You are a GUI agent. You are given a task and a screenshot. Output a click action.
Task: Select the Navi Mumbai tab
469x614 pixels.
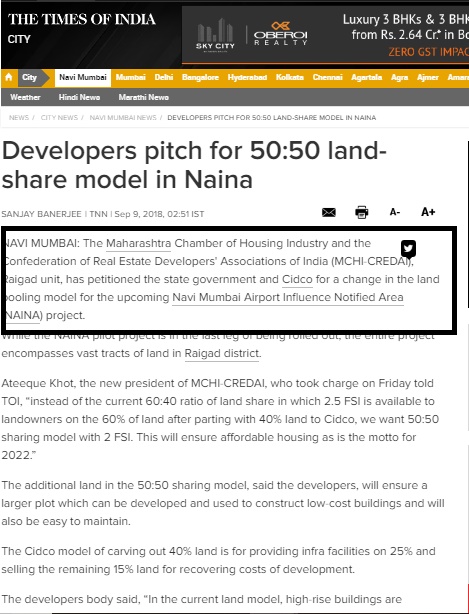[83, 77]
